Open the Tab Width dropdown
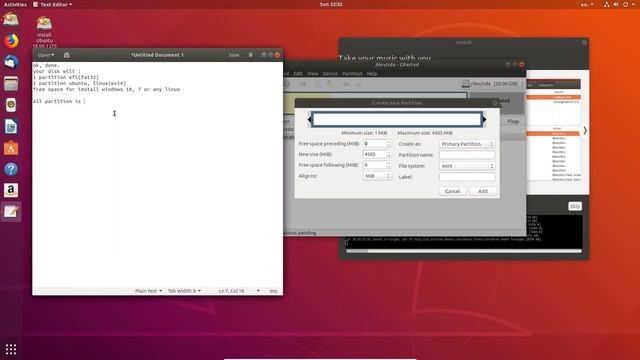 tap(184, 291)
